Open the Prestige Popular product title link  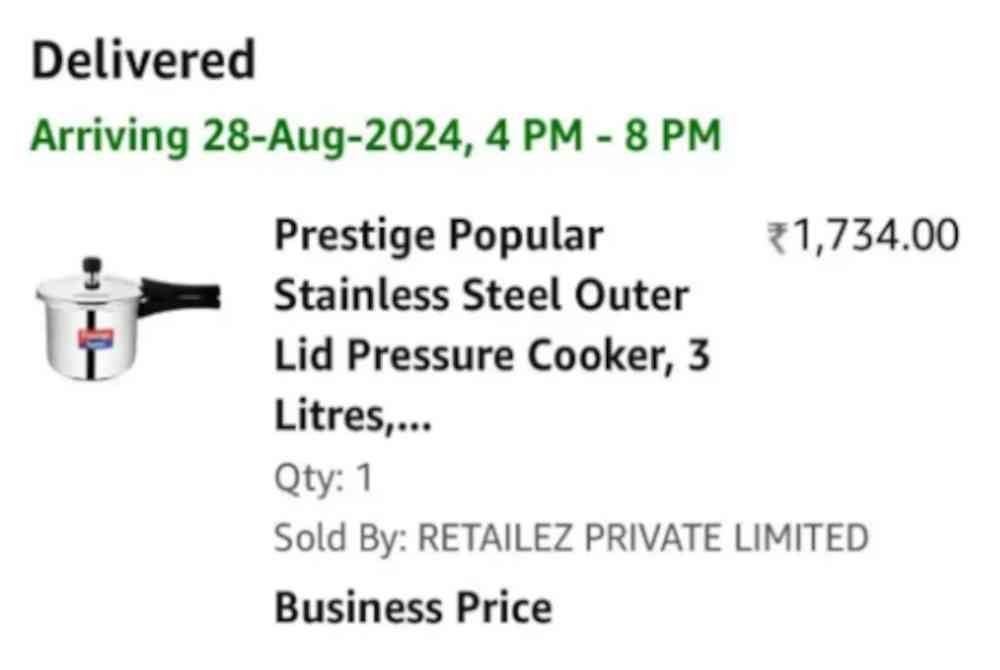[x=439, y=238]
